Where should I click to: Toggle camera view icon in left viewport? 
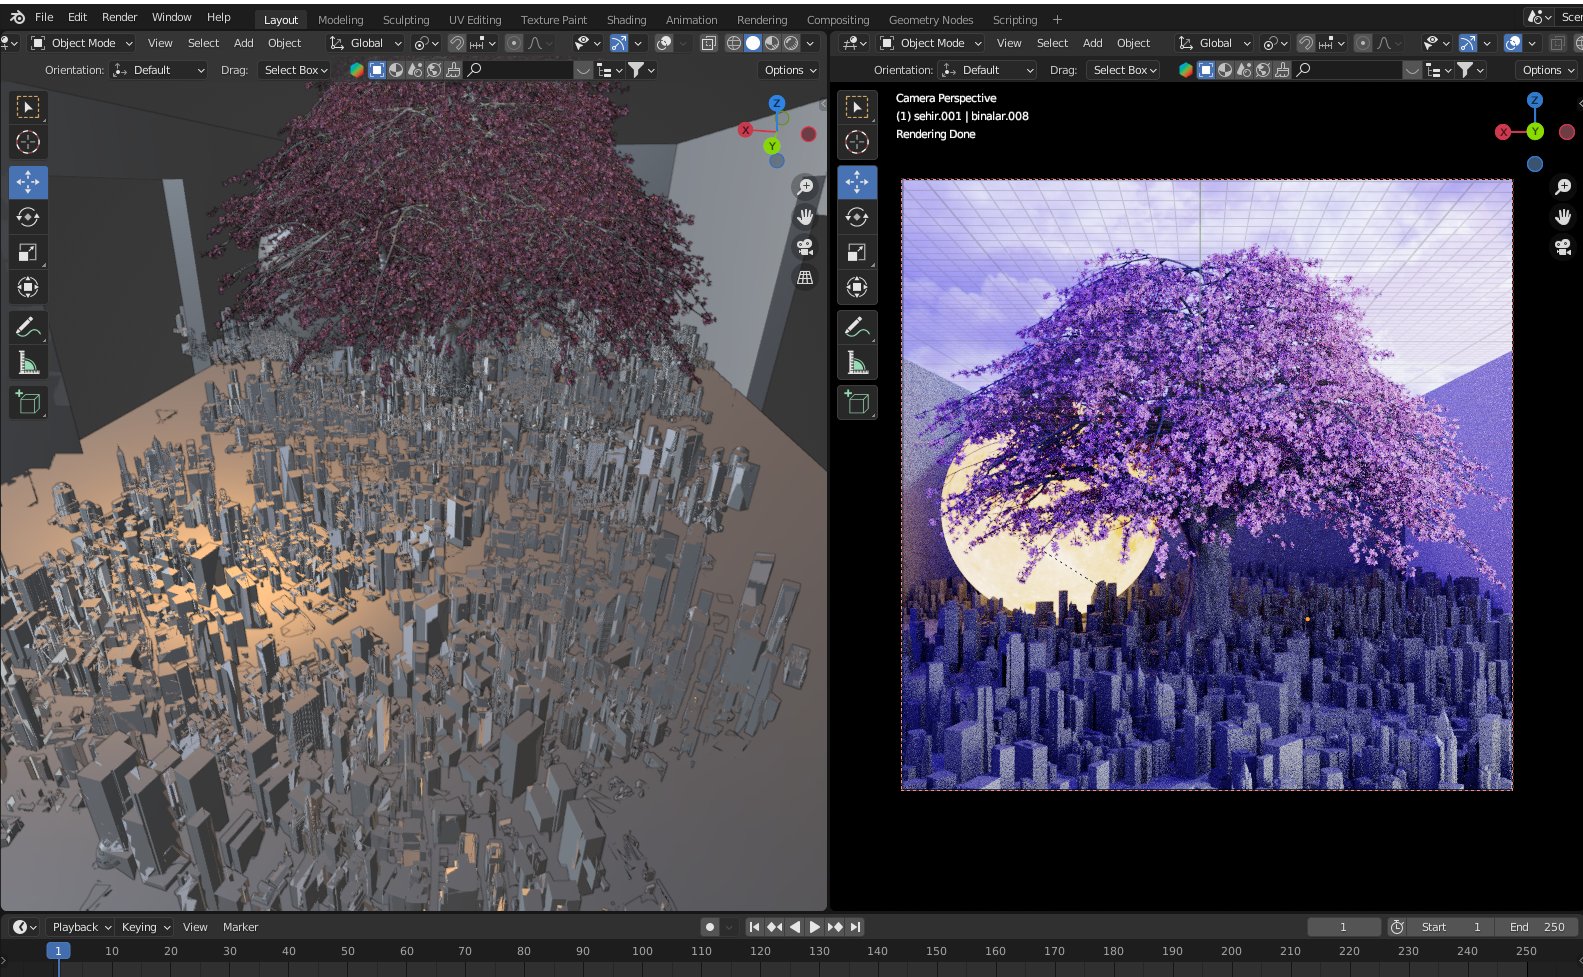click(x=805, y=247)
